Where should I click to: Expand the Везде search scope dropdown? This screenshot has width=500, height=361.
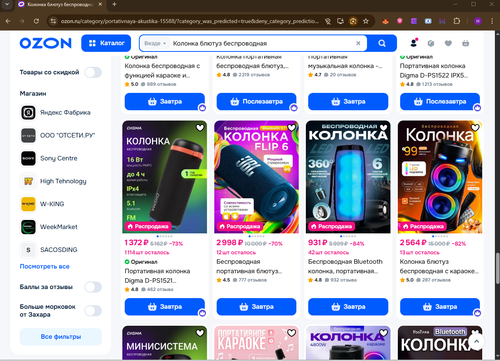pos(155,43)
